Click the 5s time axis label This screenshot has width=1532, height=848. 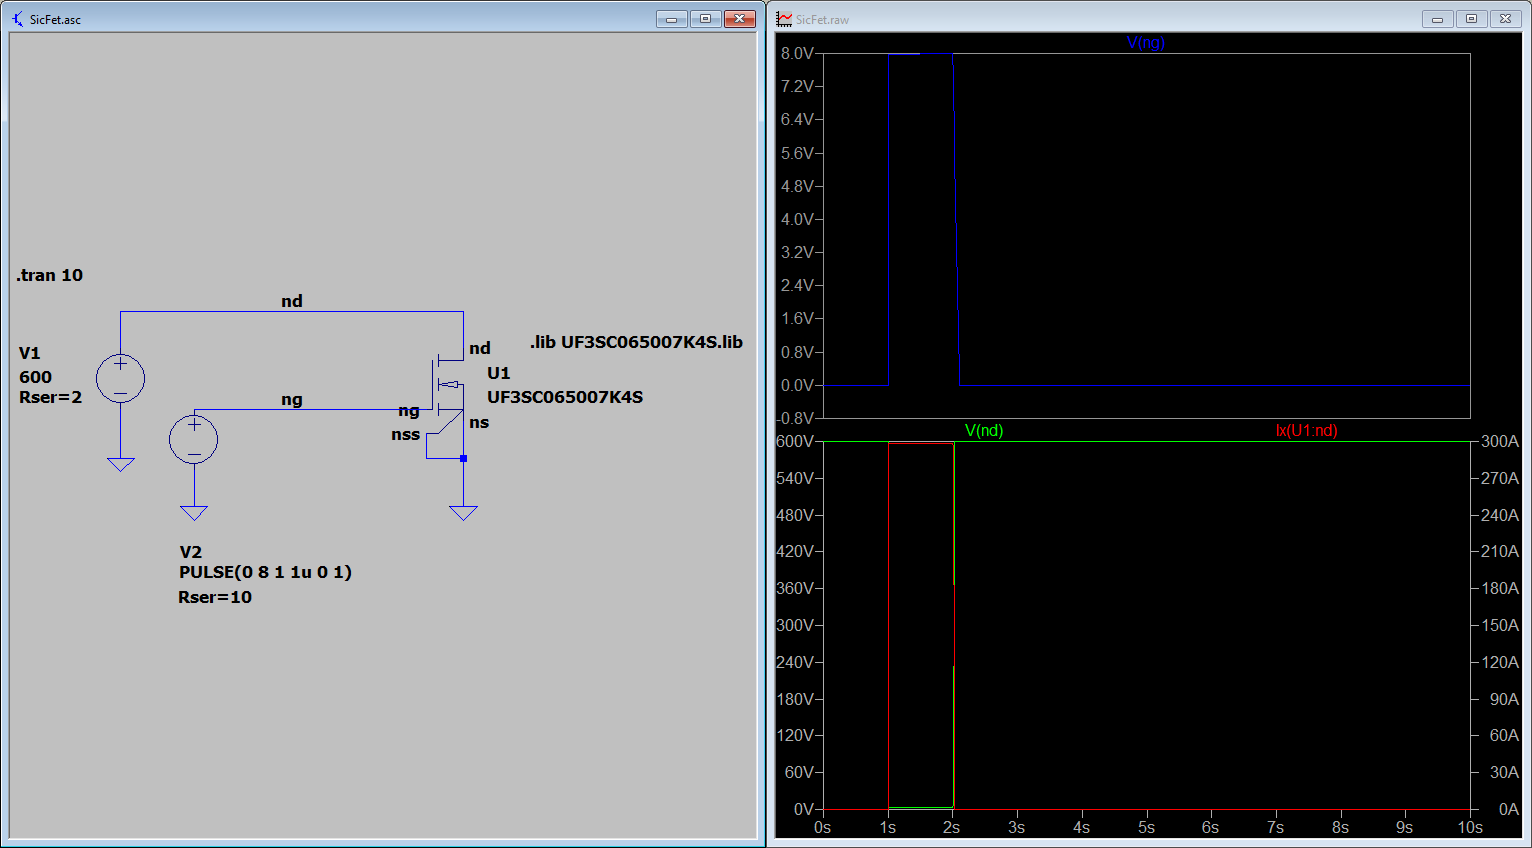(x=1146, y=828)
